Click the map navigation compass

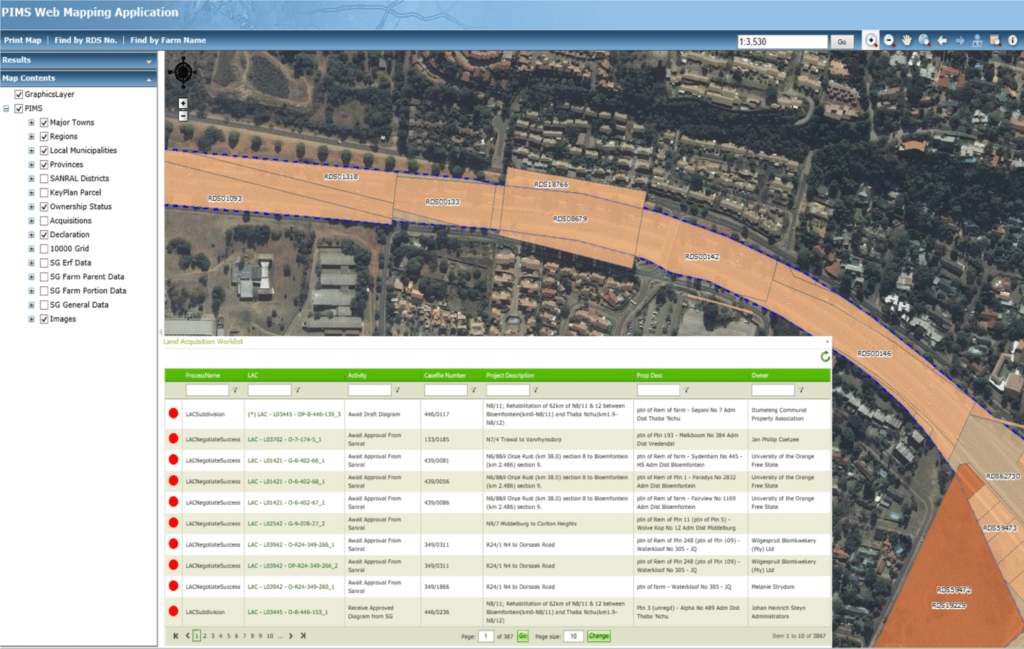click(184, 72)
